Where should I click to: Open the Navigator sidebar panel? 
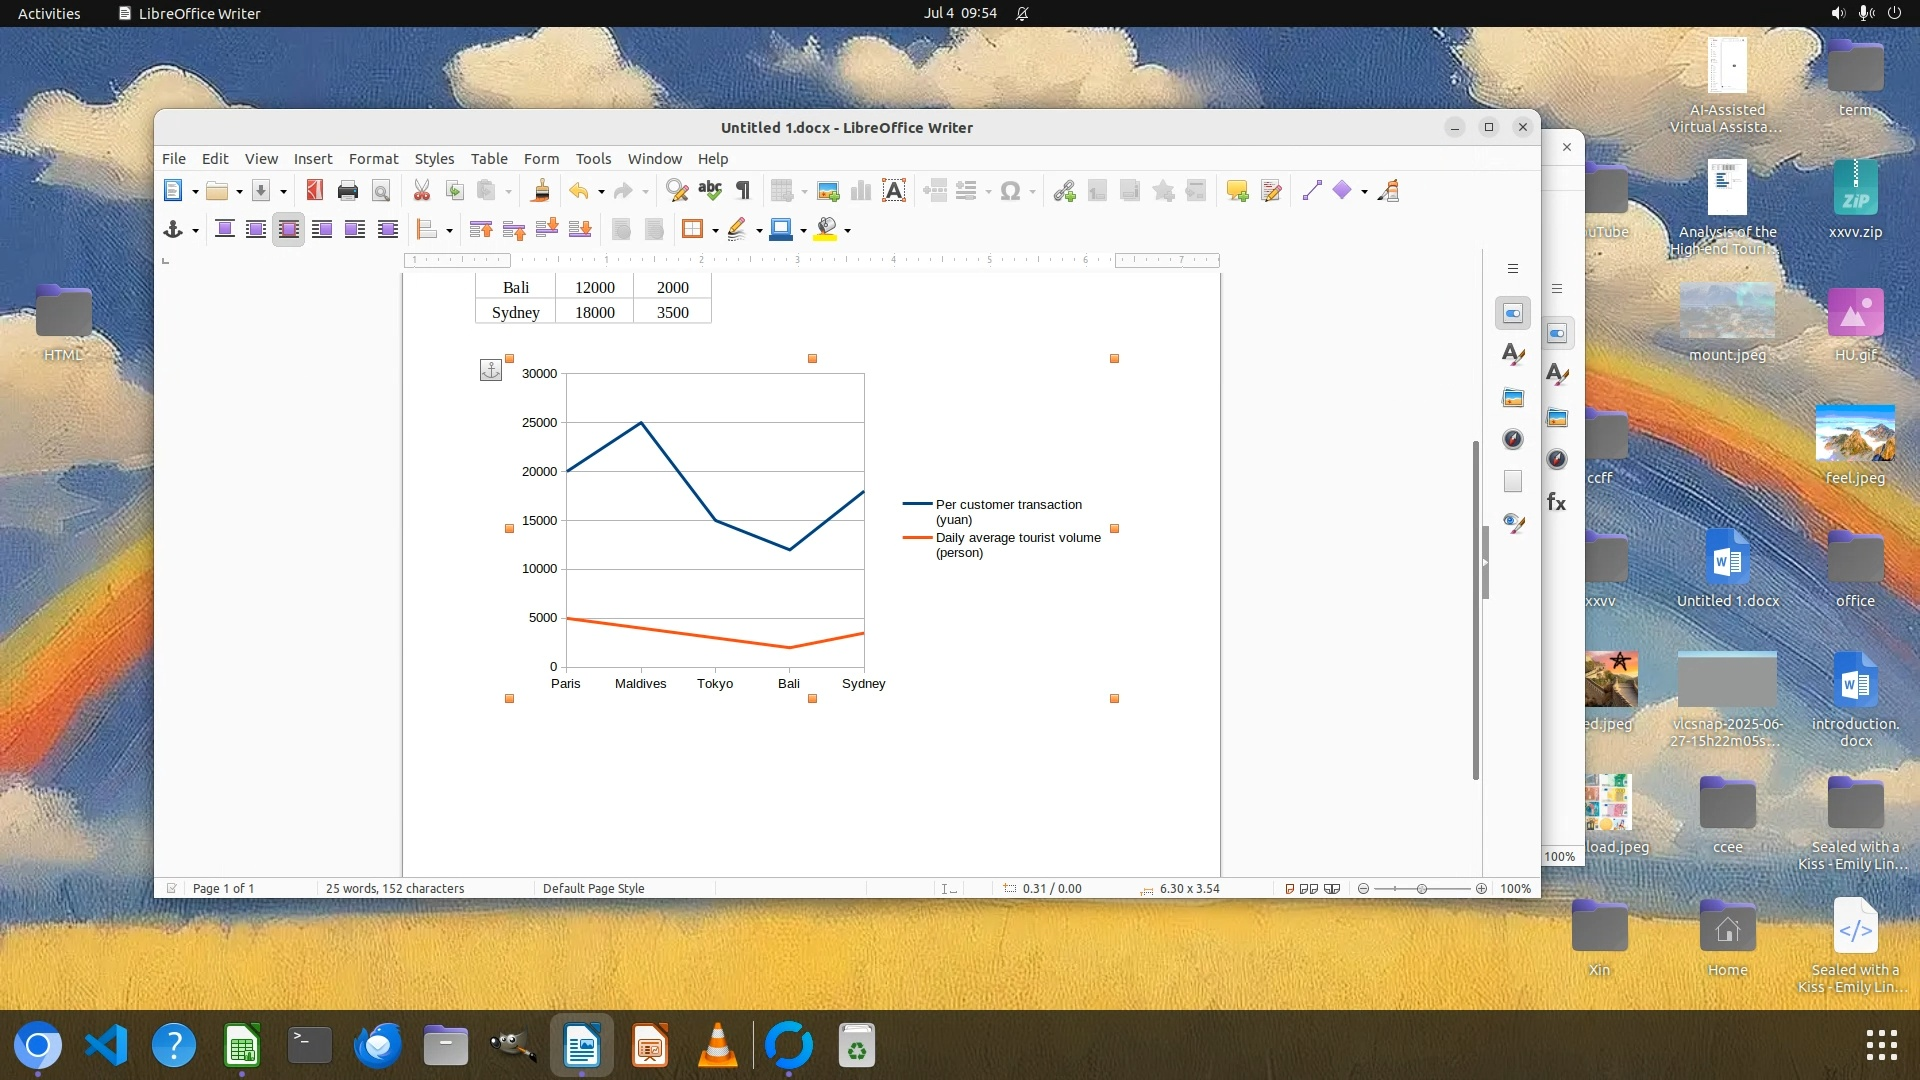1513,439
